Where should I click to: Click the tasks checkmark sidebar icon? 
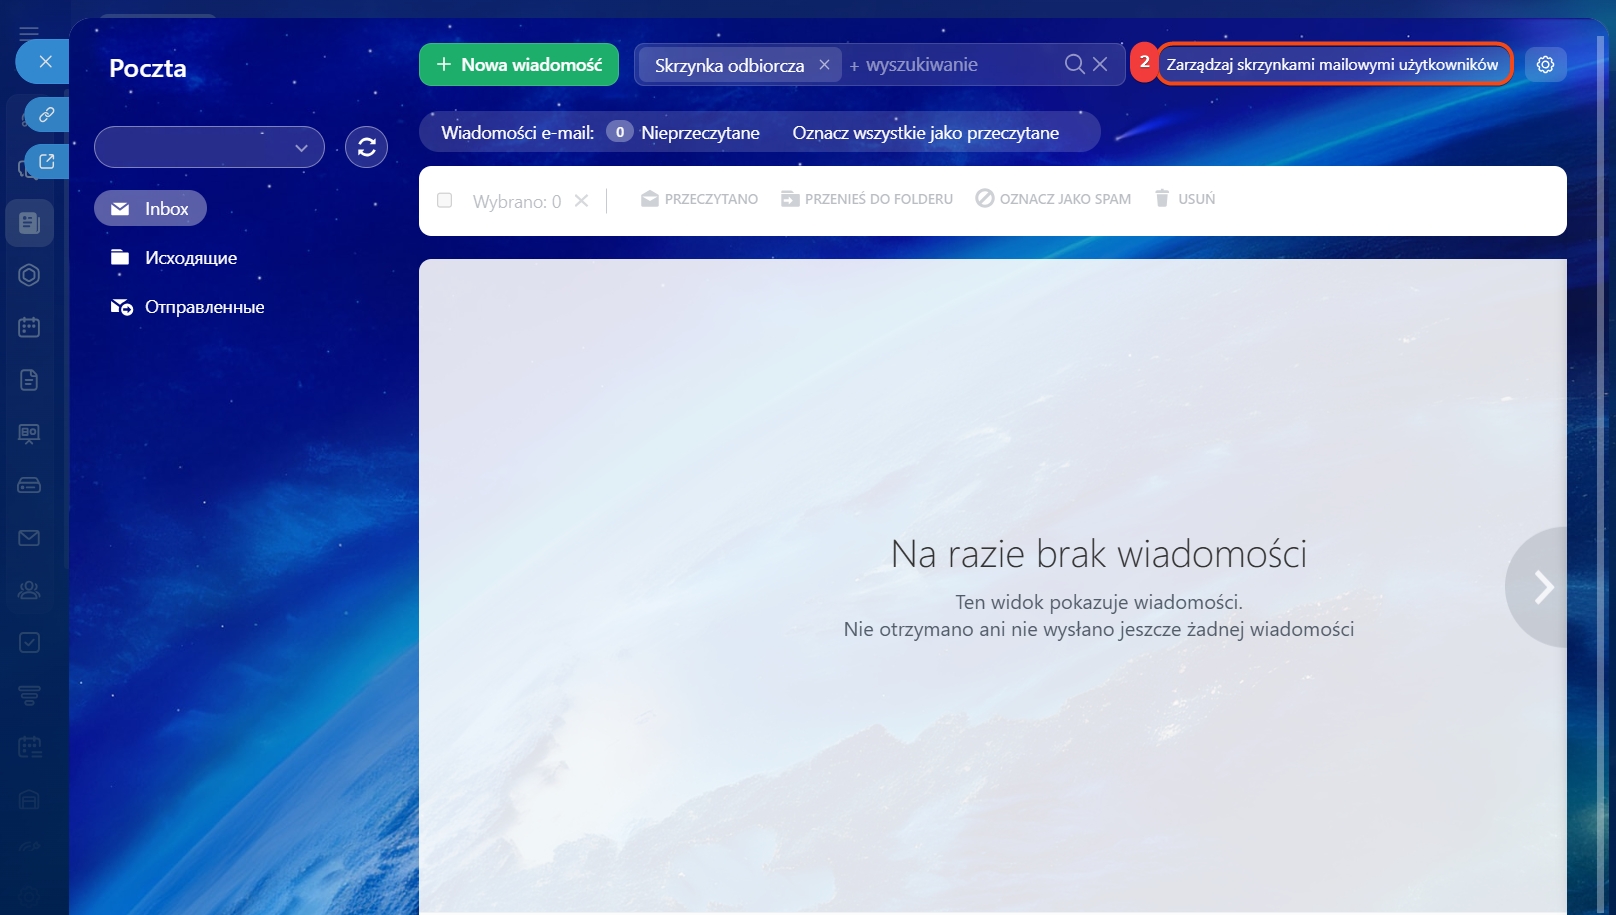tap(29, 642)
